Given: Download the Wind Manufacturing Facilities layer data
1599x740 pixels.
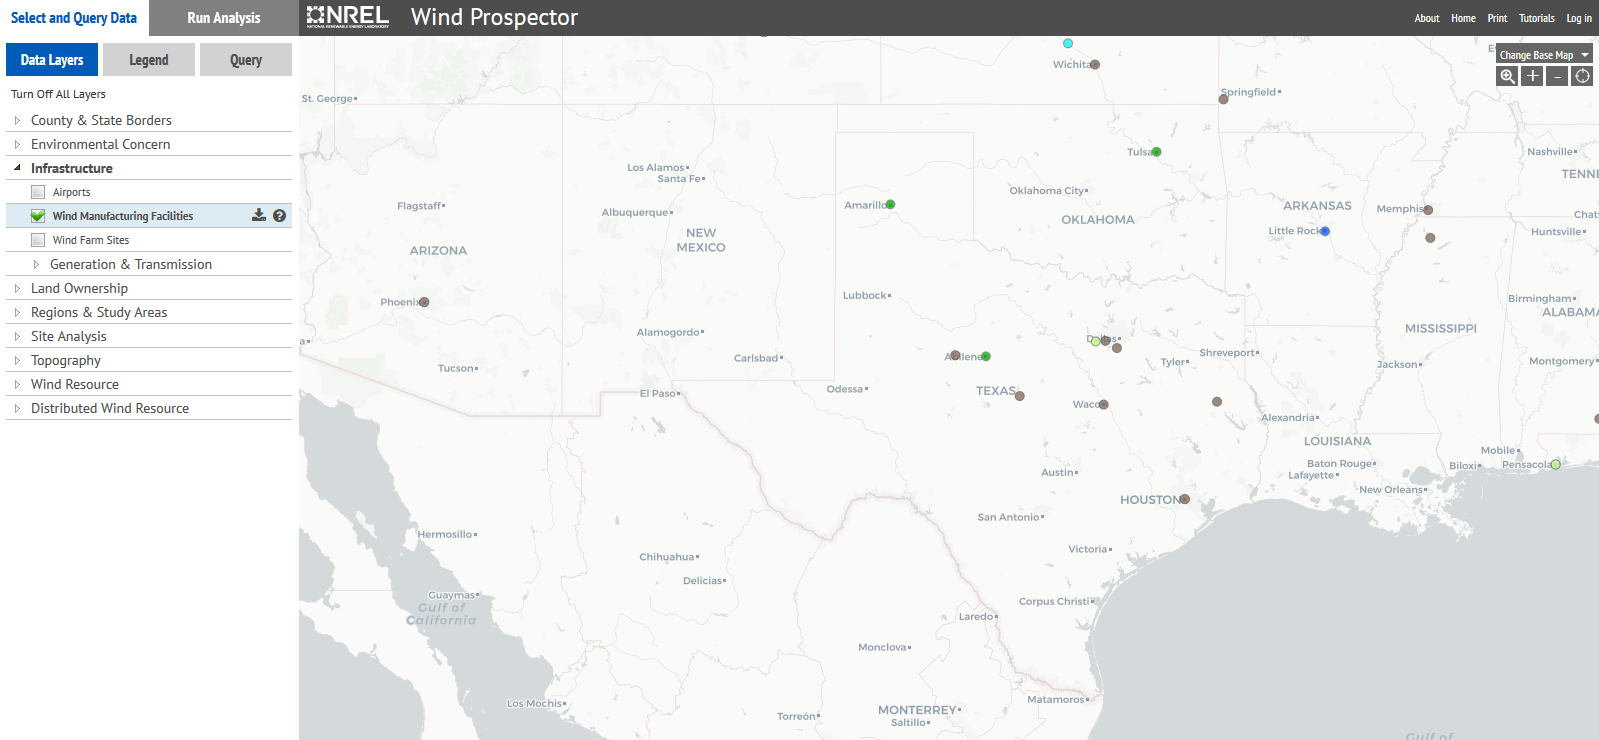Looking at the screenshot, I should [259, 215].
